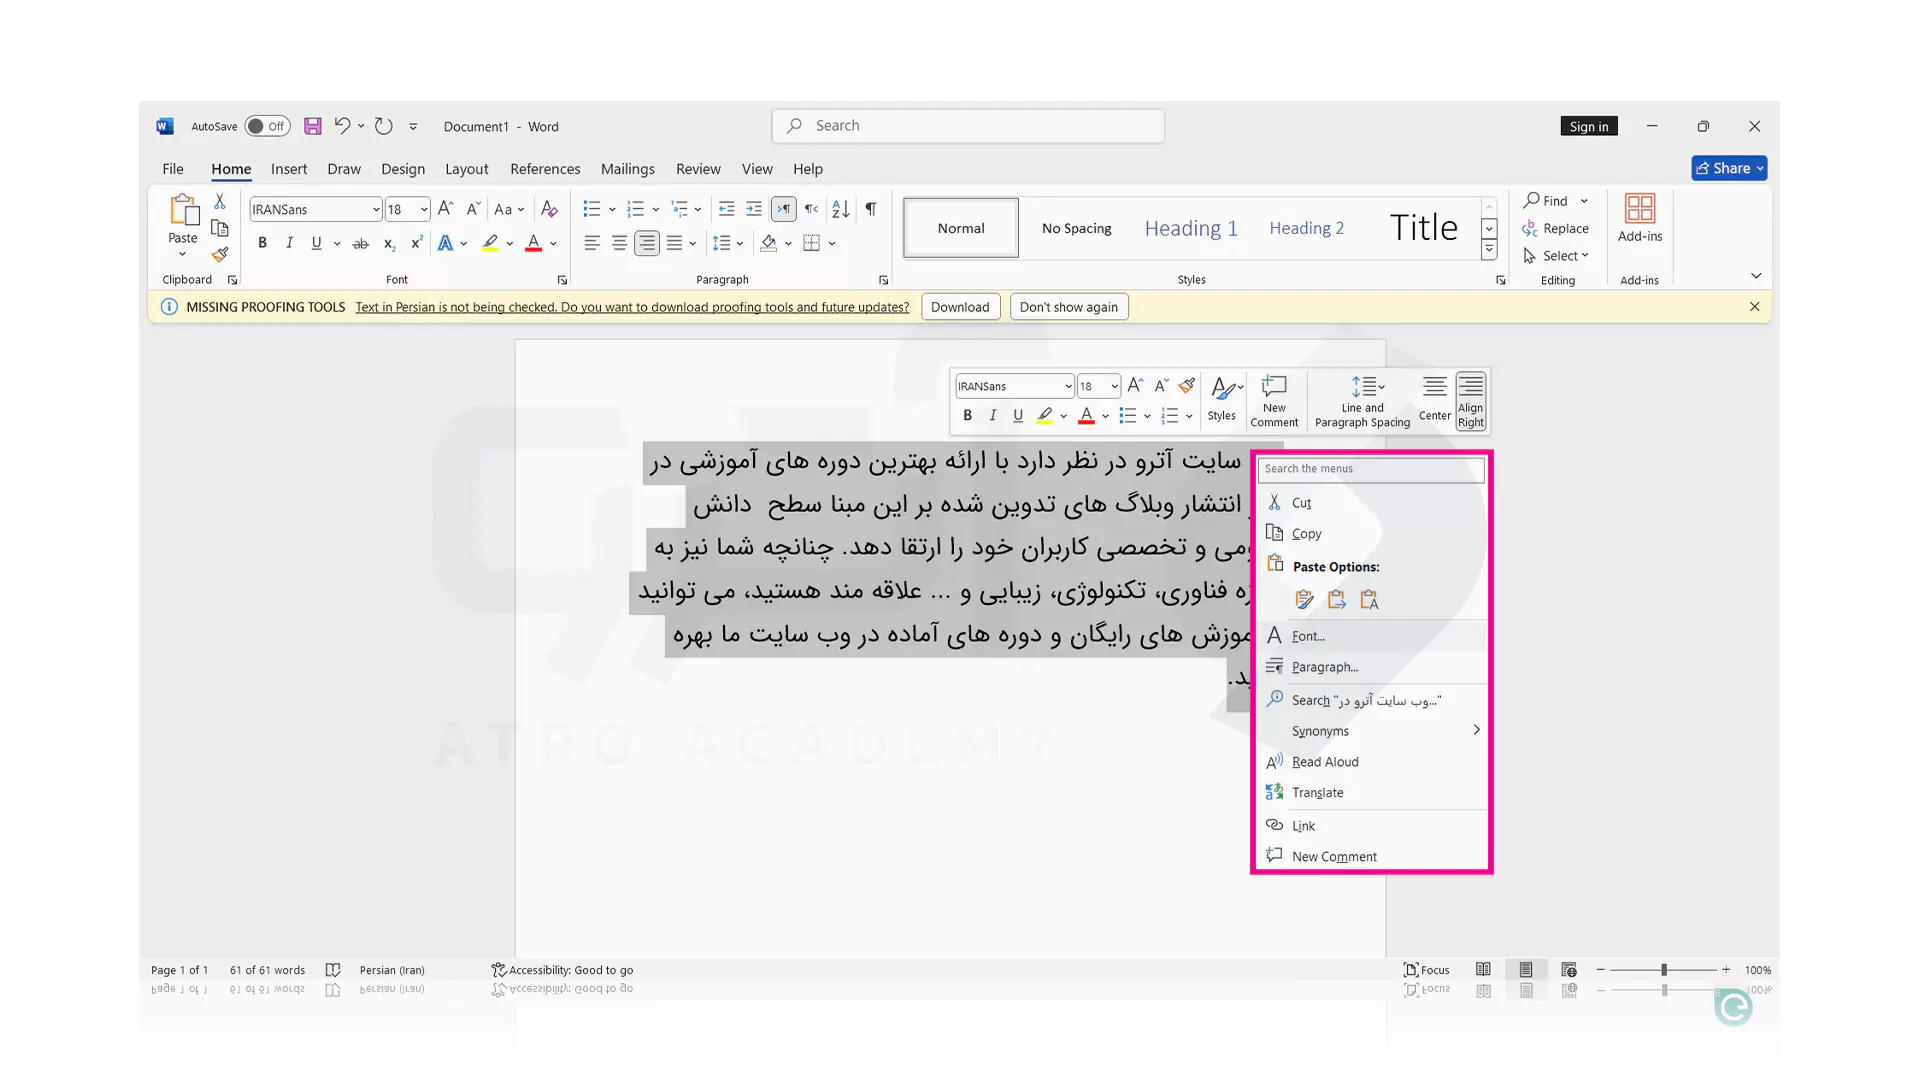Click the Increase Font Size icon in ribbon
Viewport: 1920px width, 1080px height.
pos(446,209)
